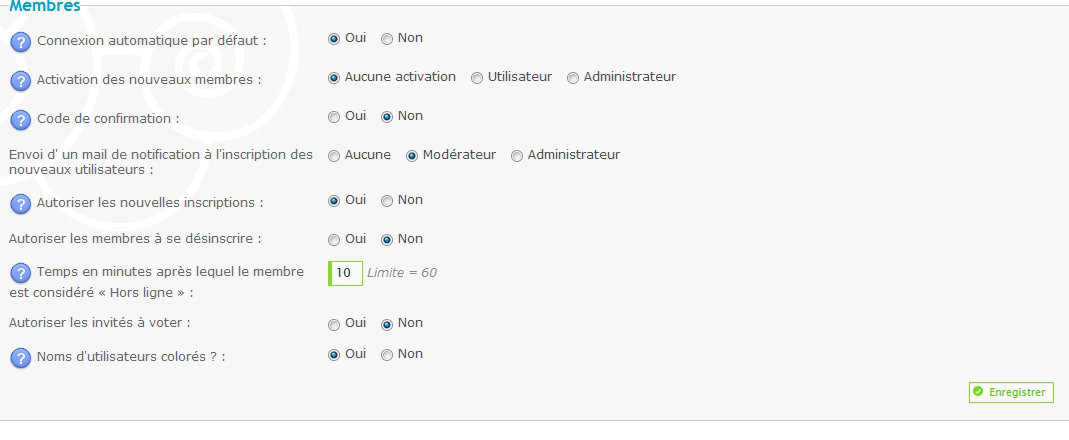
Task: Open help for Noms d'utilisateurs colorés
Action: 20,358
